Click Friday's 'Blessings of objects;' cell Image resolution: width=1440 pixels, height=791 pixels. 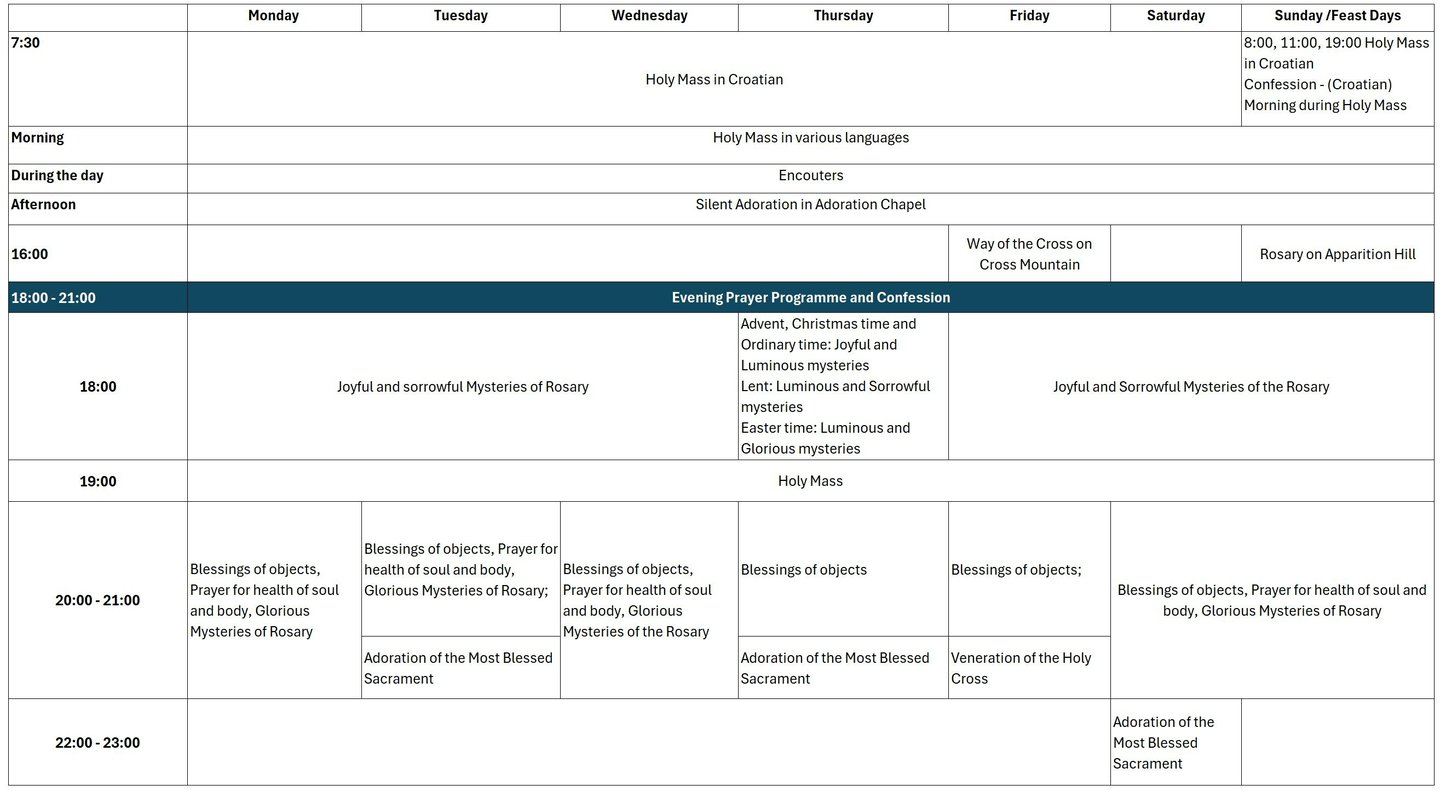pyautogui.click(x=1029, y=569)
